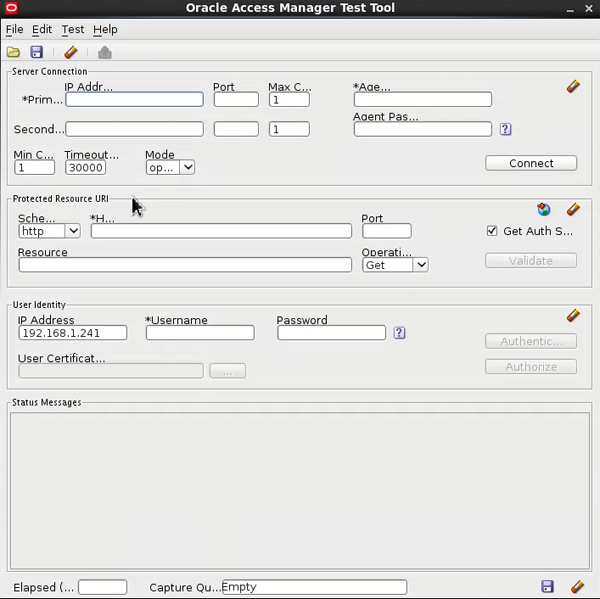This screenshot has width=600, height=599.
Task: Clear Server Connection section with eraser icon
Action: click(x=573, y=86)
